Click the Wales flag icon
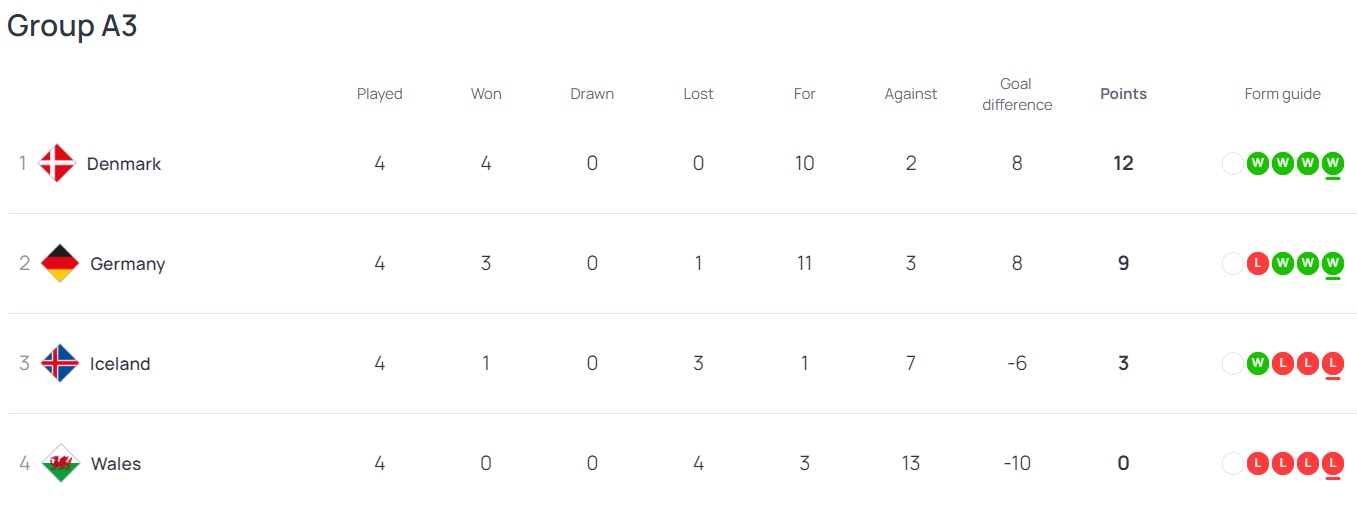This screenshot has width=1357, height=505. click(x=61, y=463)
